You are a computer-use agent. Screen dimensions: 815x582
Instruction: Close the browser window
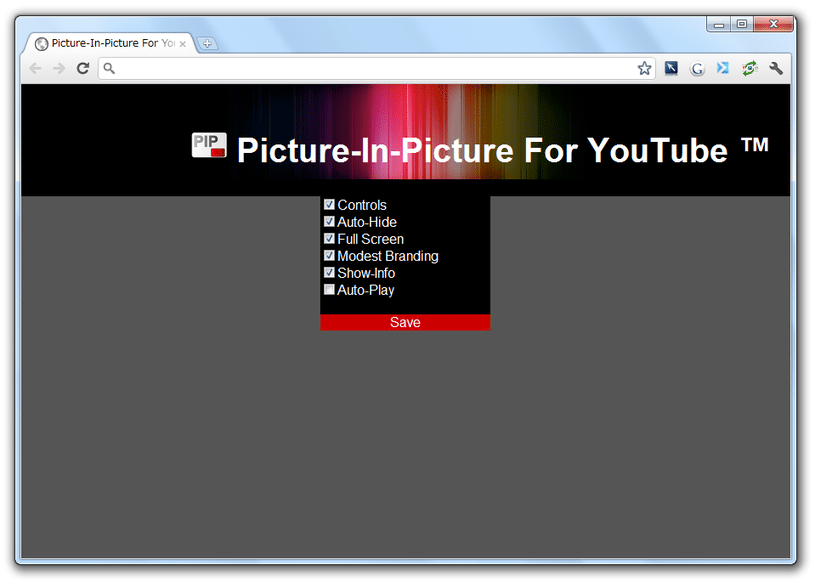point(774,24)
